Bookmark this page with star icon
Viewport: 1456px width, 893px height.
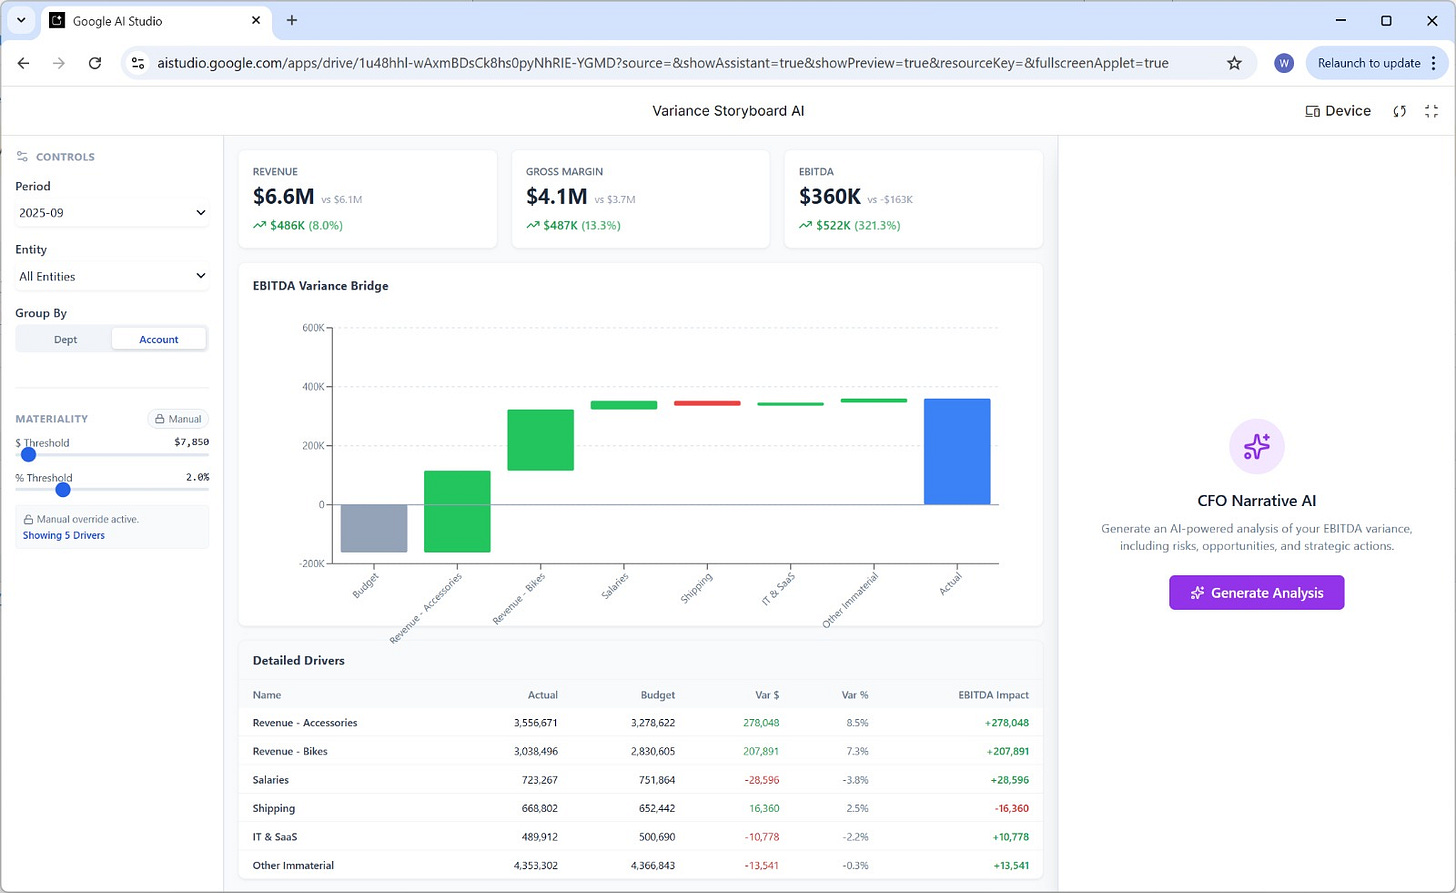point(1234,63)
